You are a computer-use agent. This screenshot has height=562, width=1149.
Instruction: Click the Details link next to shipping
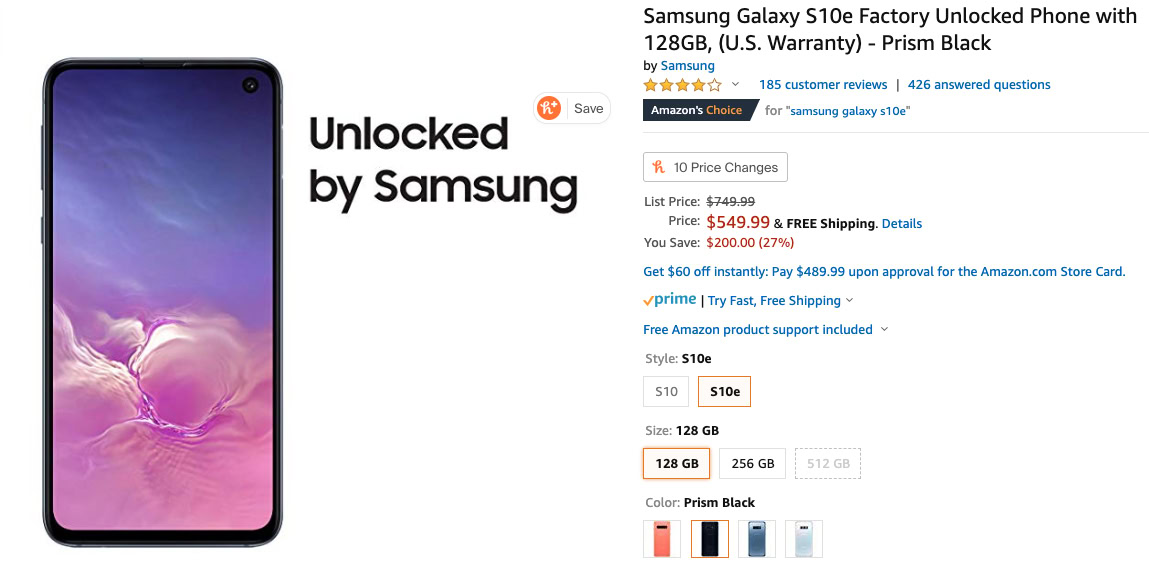[901, 224]
